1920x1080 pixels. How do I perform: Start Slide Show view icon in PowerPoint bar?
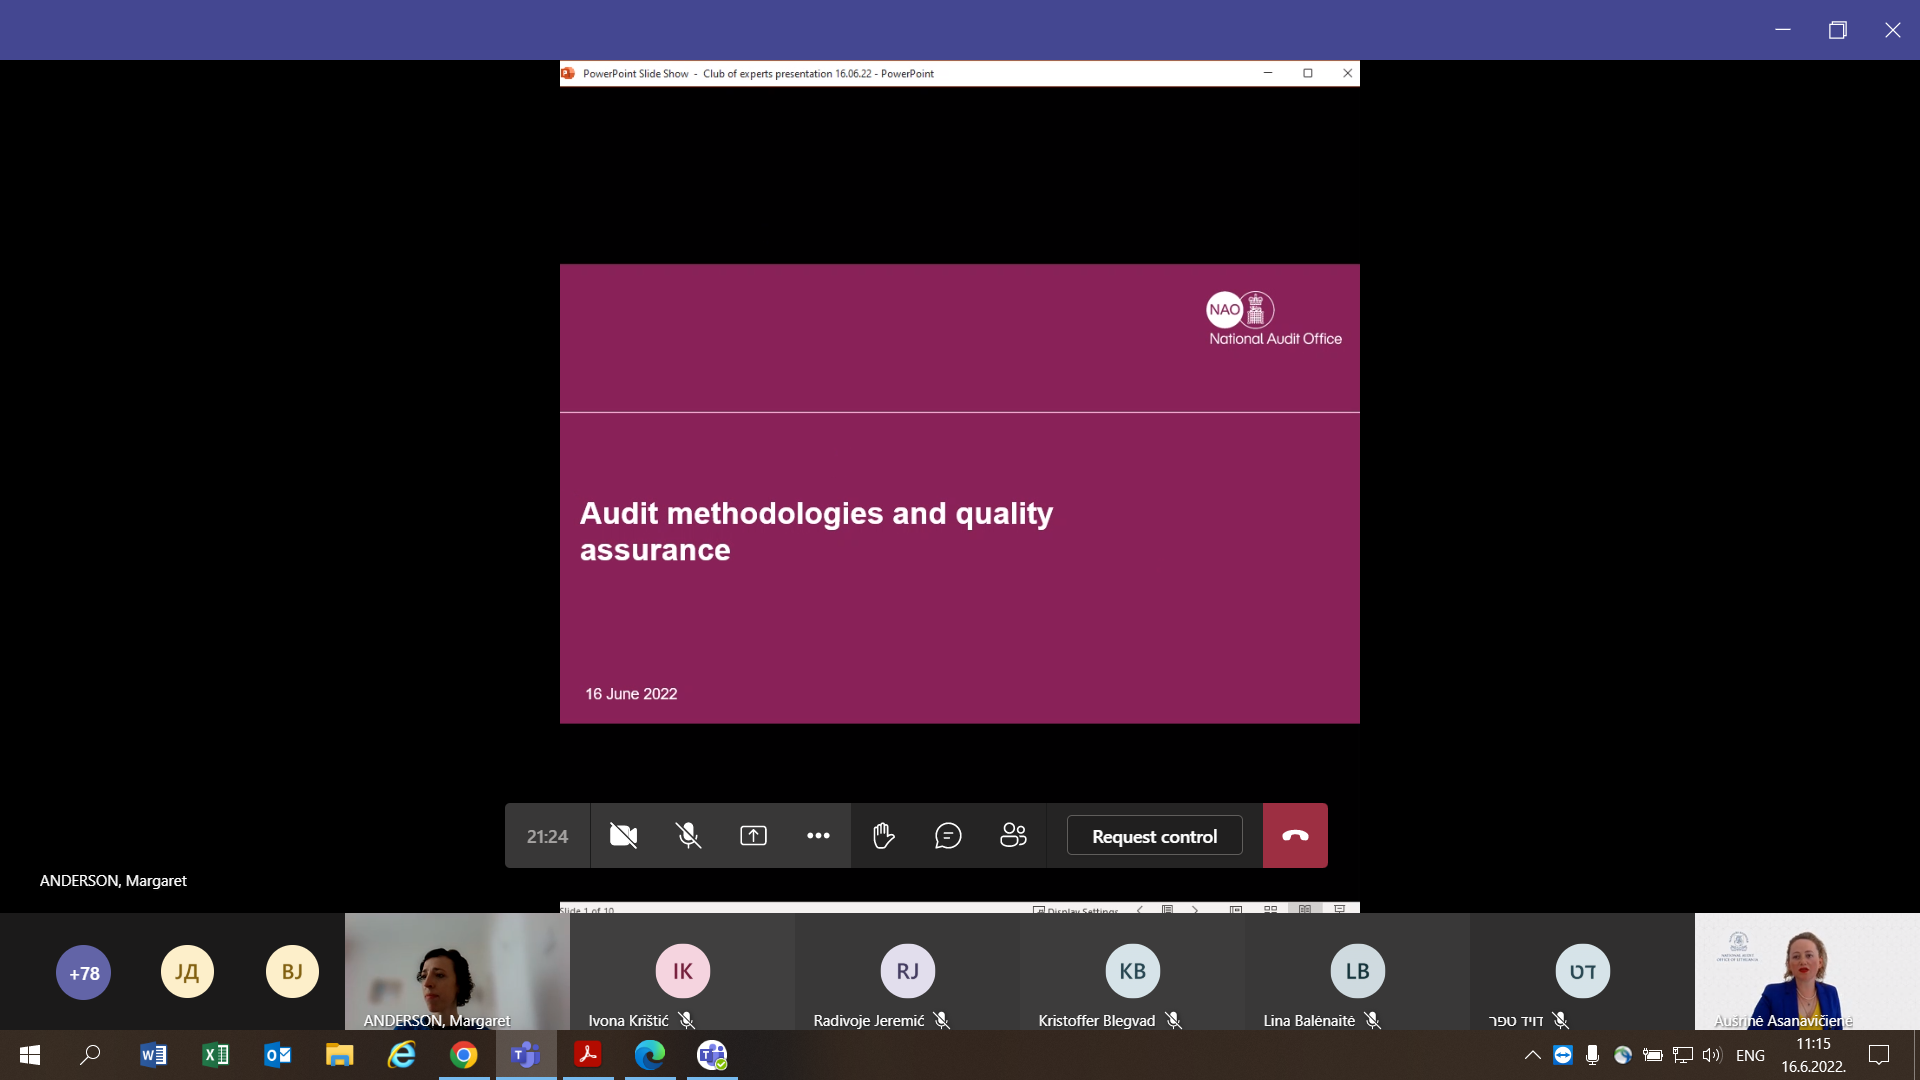coord(1340,910)
